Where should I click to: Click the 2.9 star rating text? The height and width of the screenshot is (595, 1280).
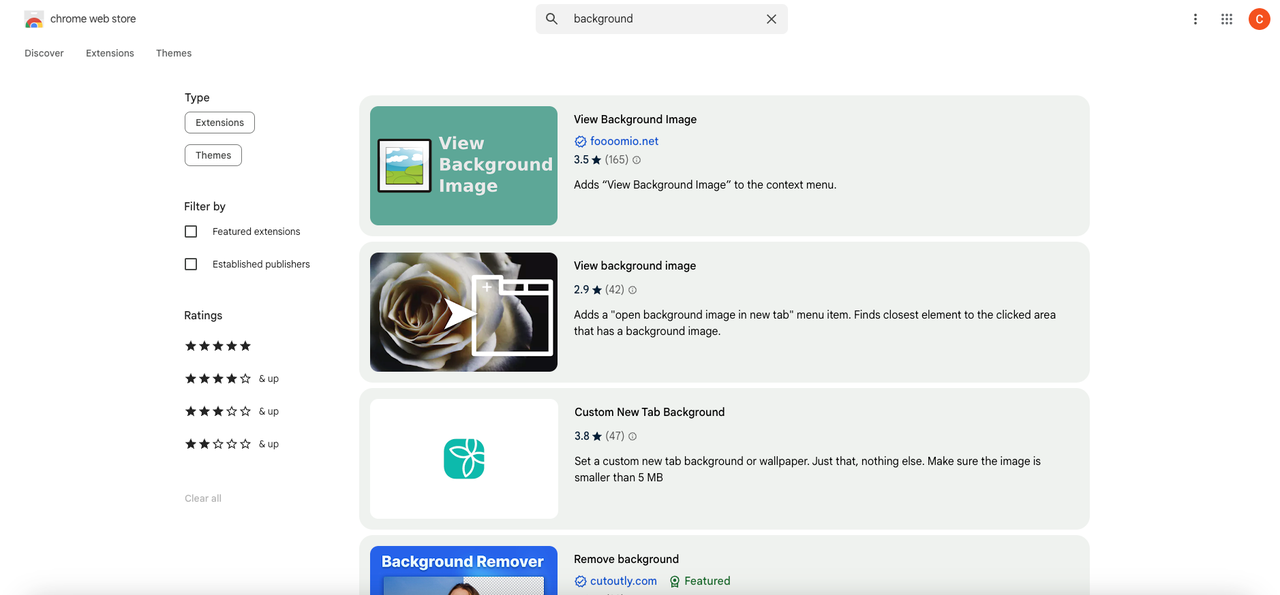(x=581, y=290)
